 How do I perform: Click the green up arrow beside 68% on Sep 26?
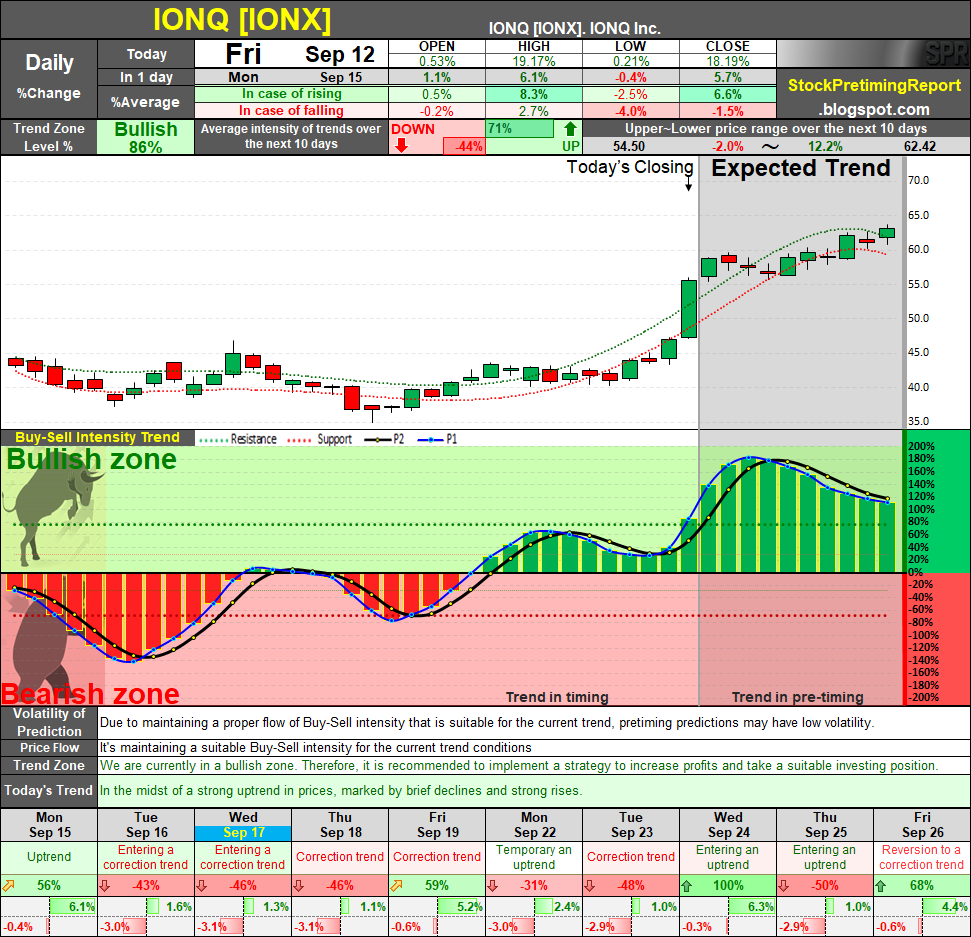(x=881, y=886)
